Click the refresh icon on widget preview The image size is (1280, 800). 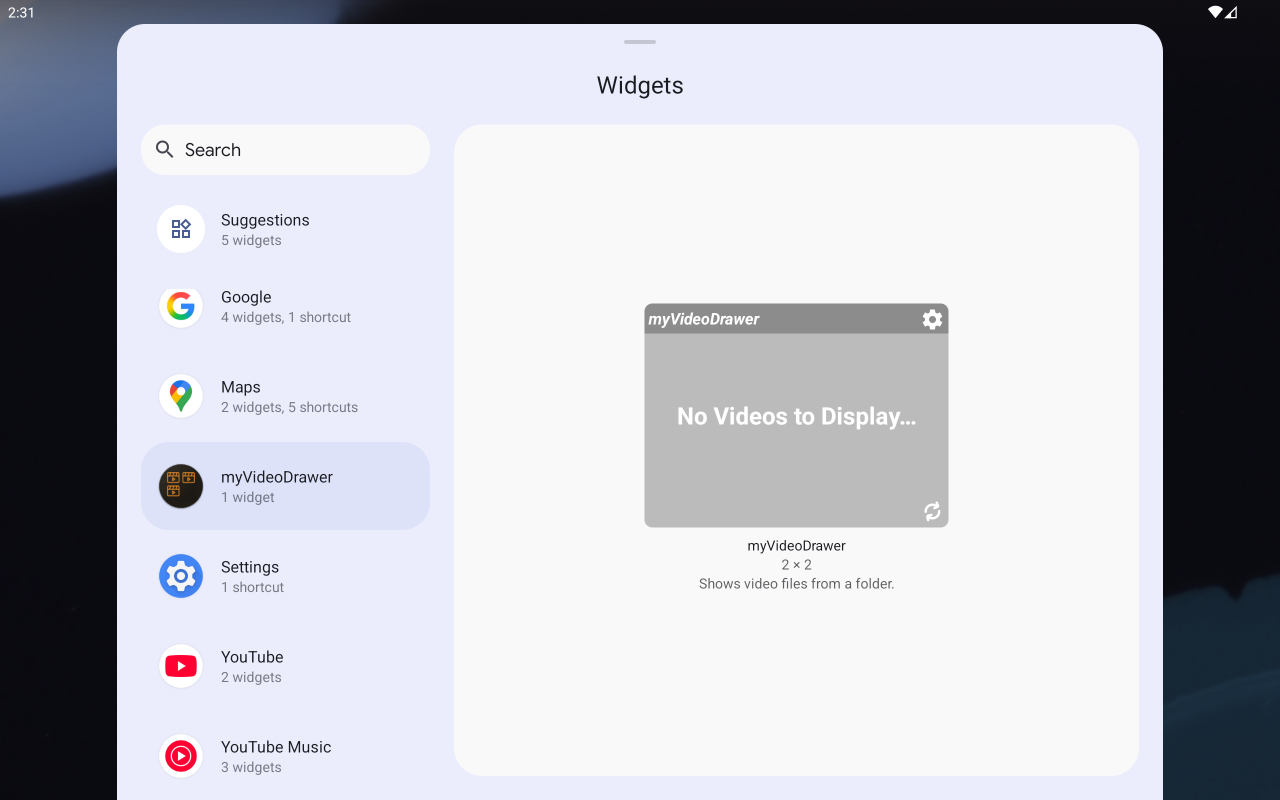click(932, 511)
